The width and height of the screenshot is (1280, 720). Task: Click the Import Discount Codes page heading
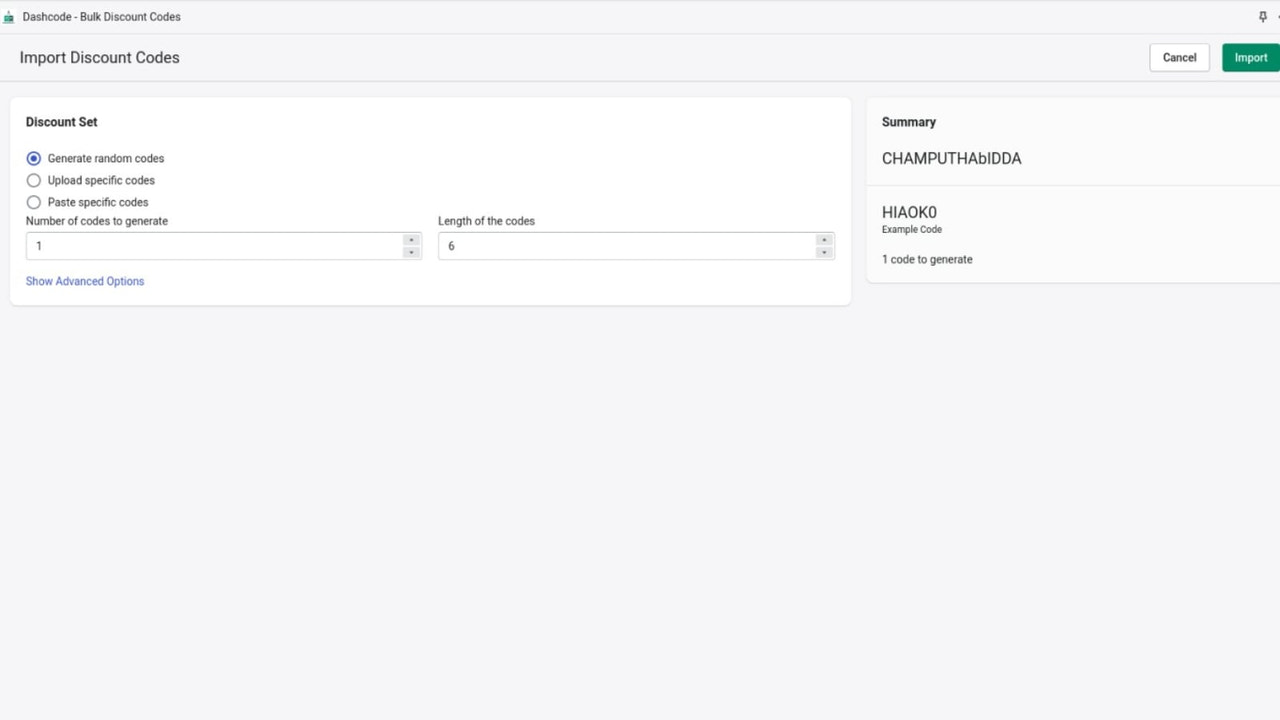coord(99,57)
